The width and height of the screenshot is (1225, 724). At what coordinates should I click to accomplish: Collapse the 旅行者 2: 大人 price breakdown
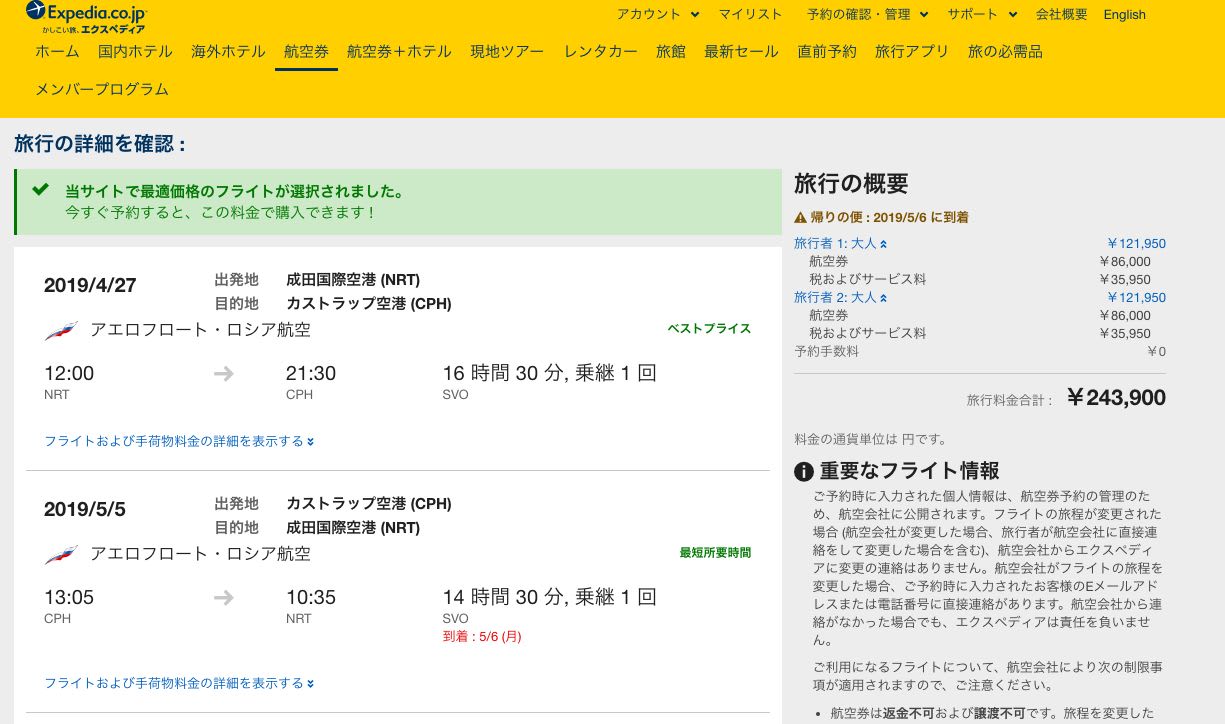coord(840,297)
